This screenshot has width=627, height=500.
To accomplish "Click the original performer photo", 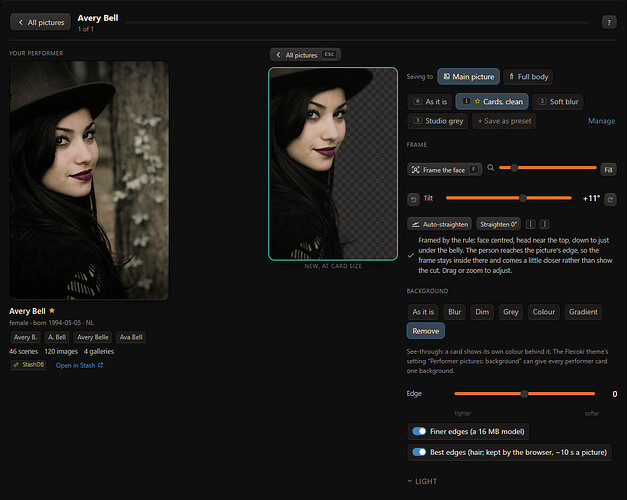I will coord(89,180).
